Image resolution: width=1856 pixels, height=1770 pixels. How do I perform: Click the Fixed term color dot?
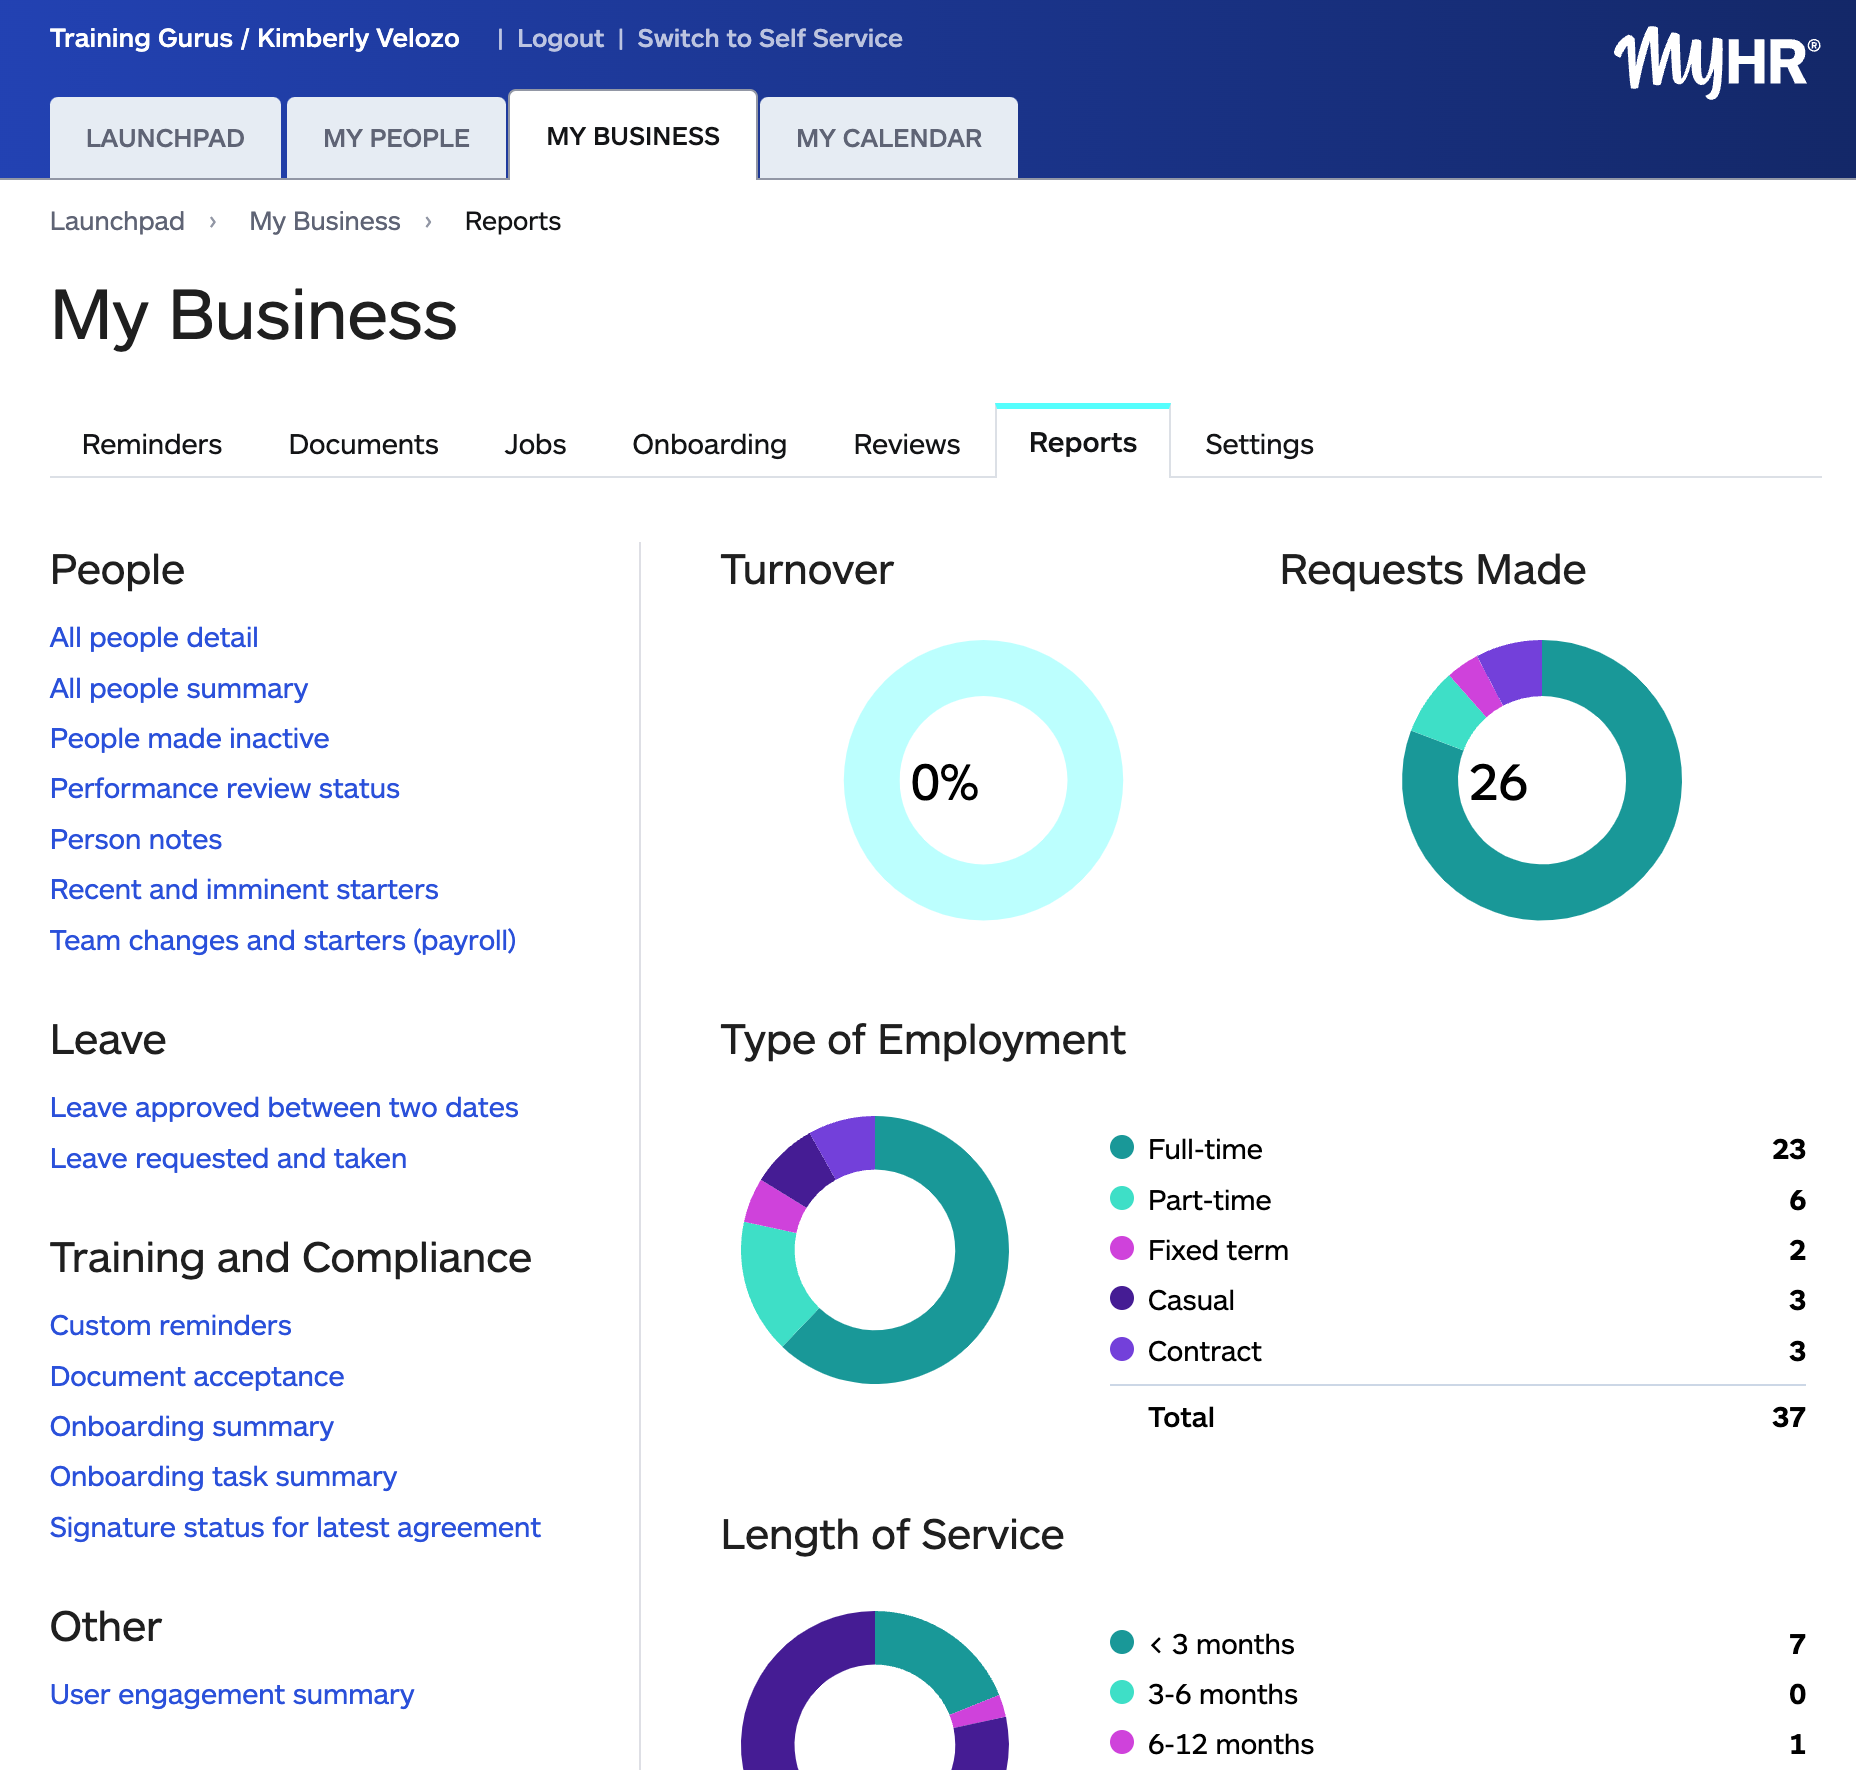tap(1121, 1250)
